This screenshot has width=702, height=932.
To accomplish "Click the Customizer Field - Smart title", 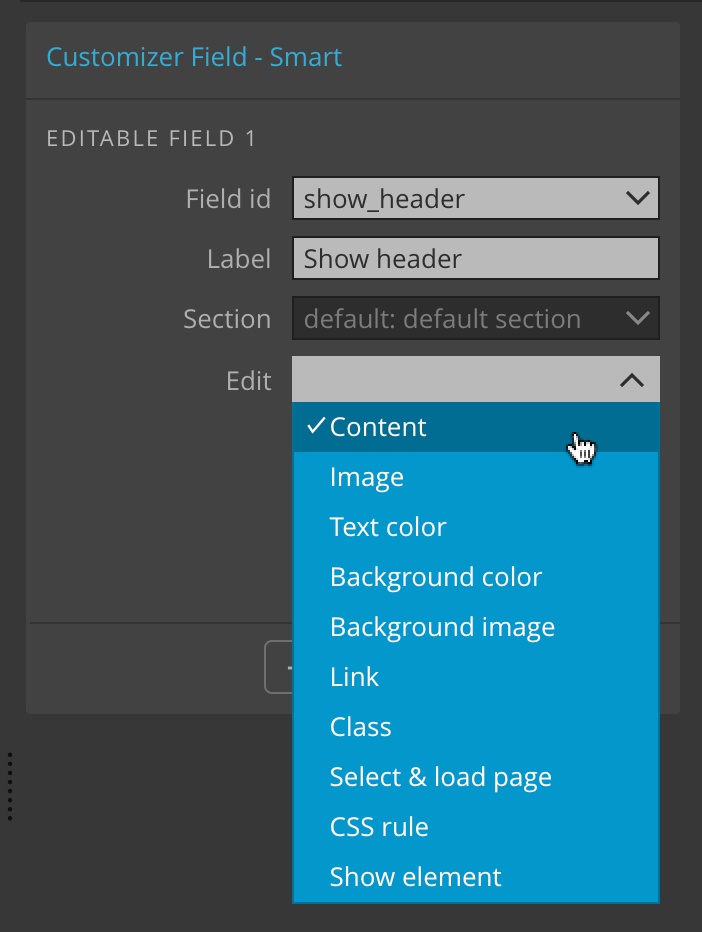I will click(194, 57).
